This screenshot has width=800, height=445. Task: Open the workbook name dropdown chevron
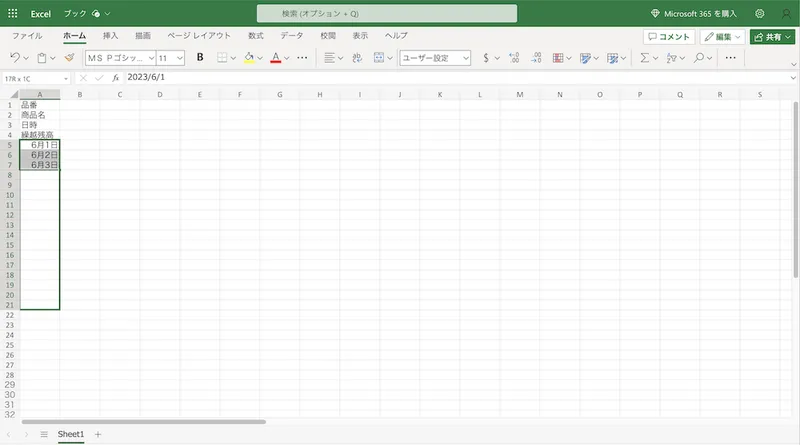[x=107, y=14]
